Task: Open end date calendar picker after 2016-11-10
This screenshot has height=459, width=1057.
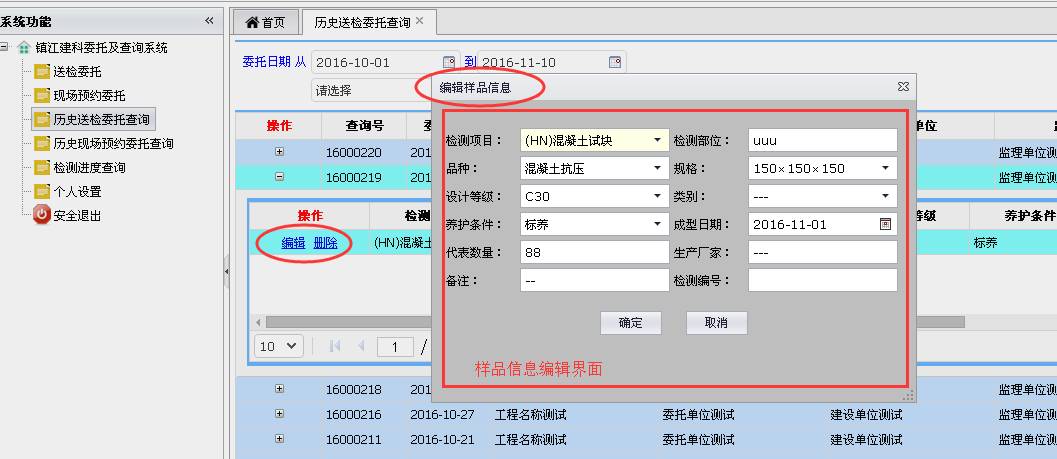Action: (x=615, y=62)
